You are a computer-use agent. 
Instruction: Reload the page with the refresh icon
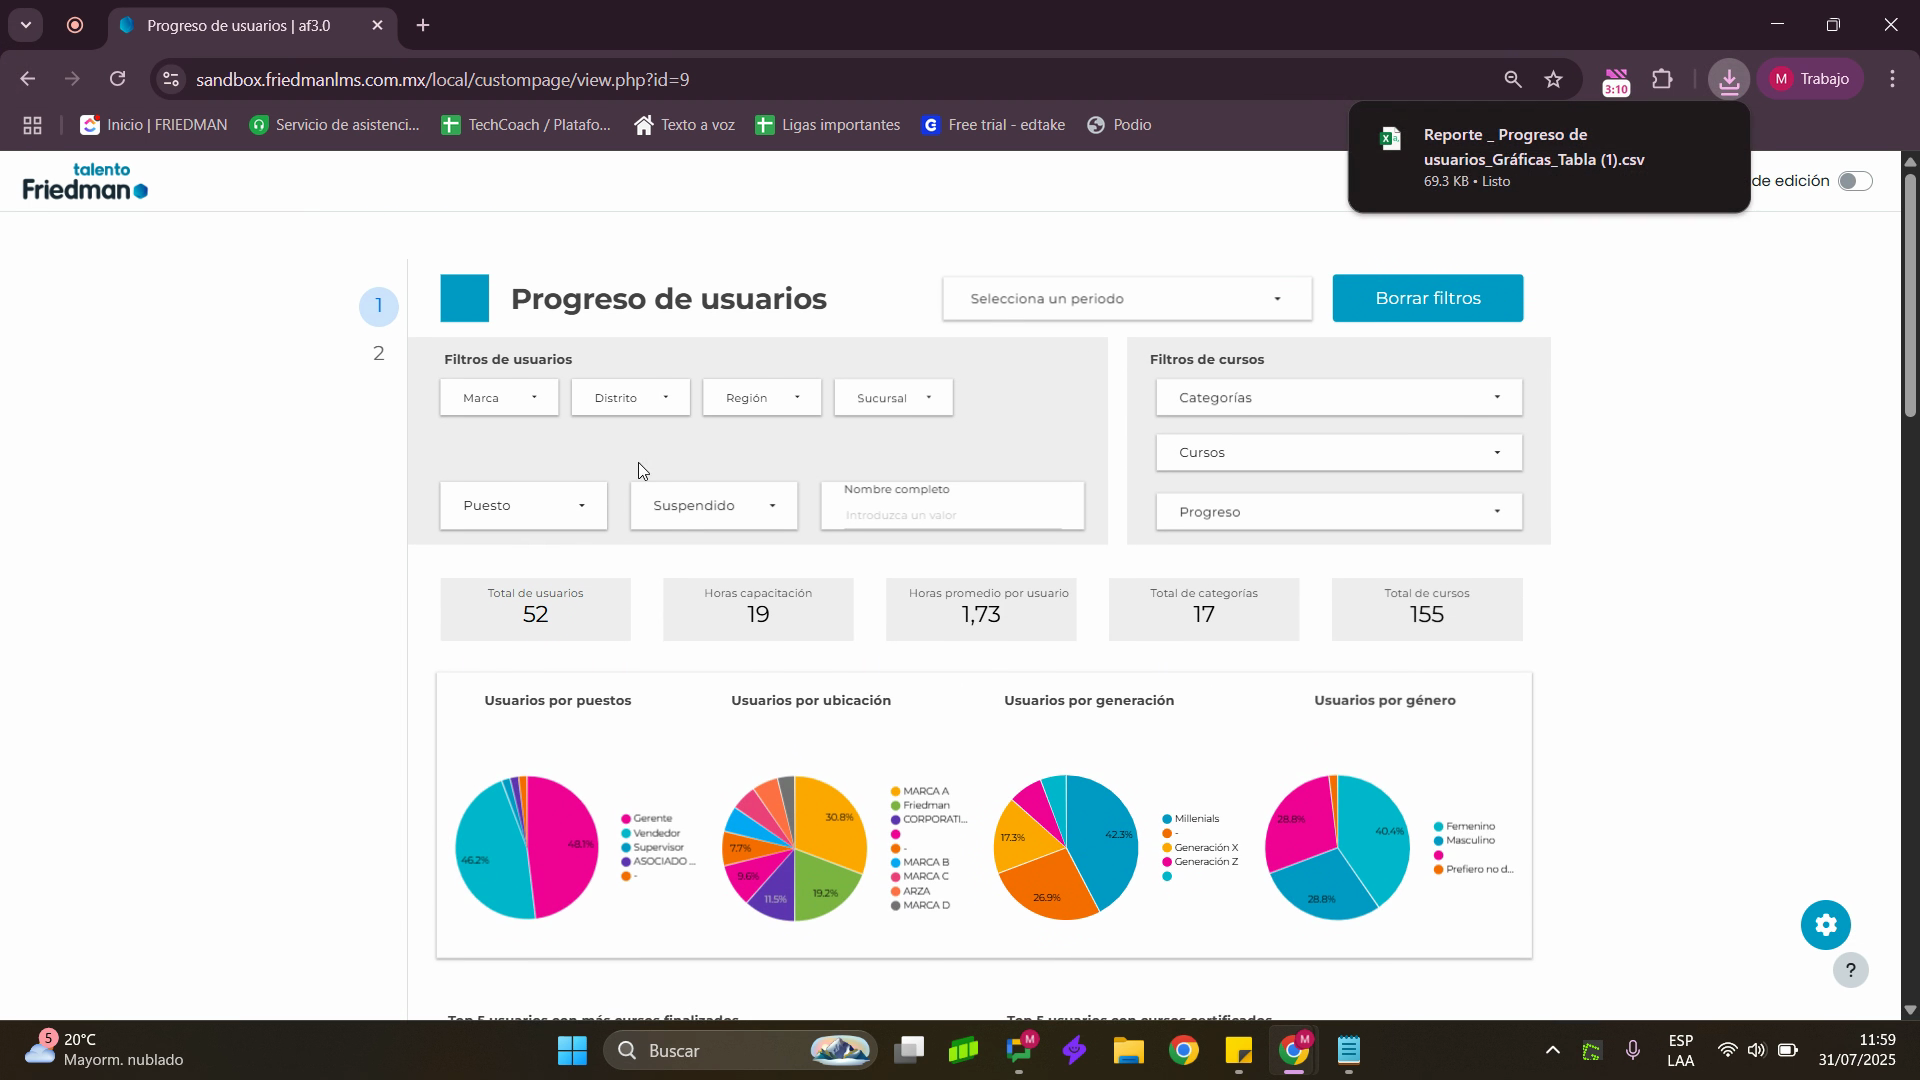(x=118, y=80)
